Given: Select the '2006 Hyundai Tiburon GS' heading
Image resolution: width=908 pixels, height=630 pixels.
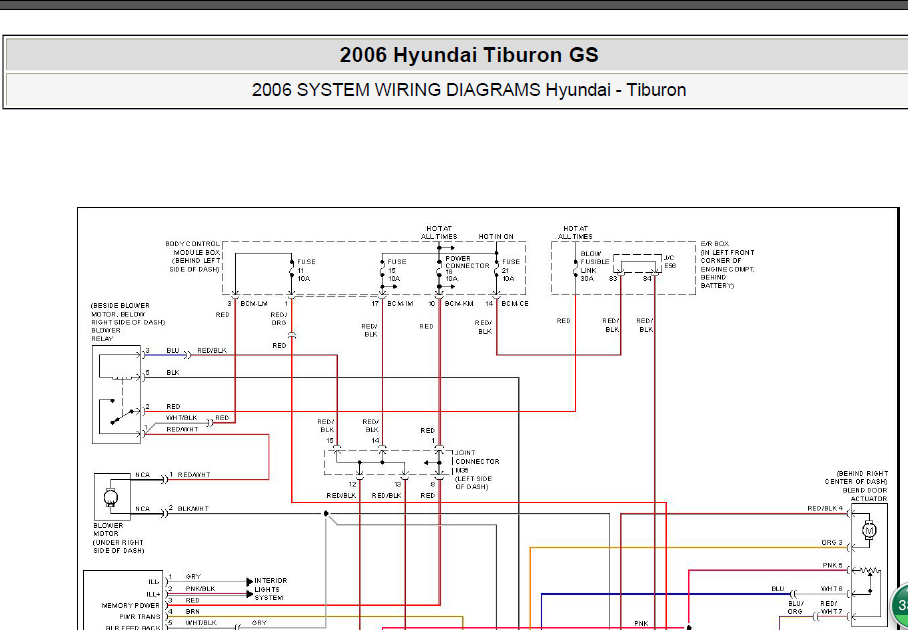Looking at the screenshot, I should point(469,55).
